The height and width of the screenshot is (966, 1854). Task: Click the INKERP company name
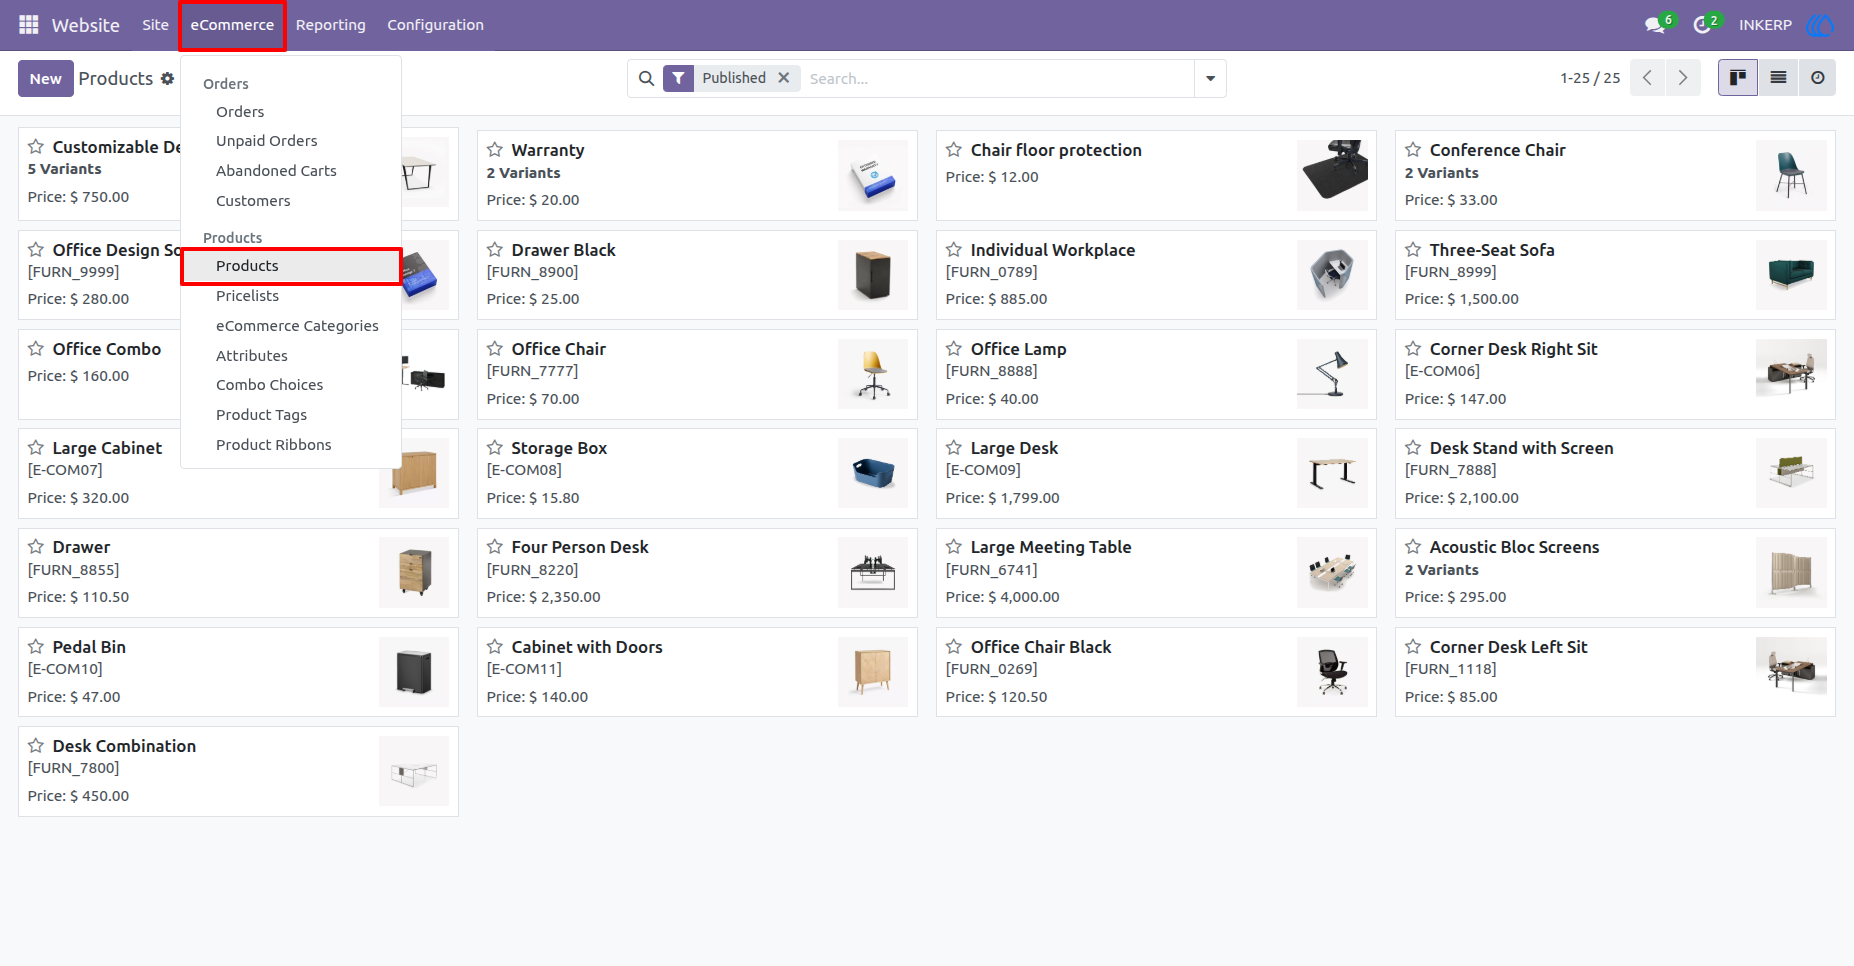[x=1765, y=25]
